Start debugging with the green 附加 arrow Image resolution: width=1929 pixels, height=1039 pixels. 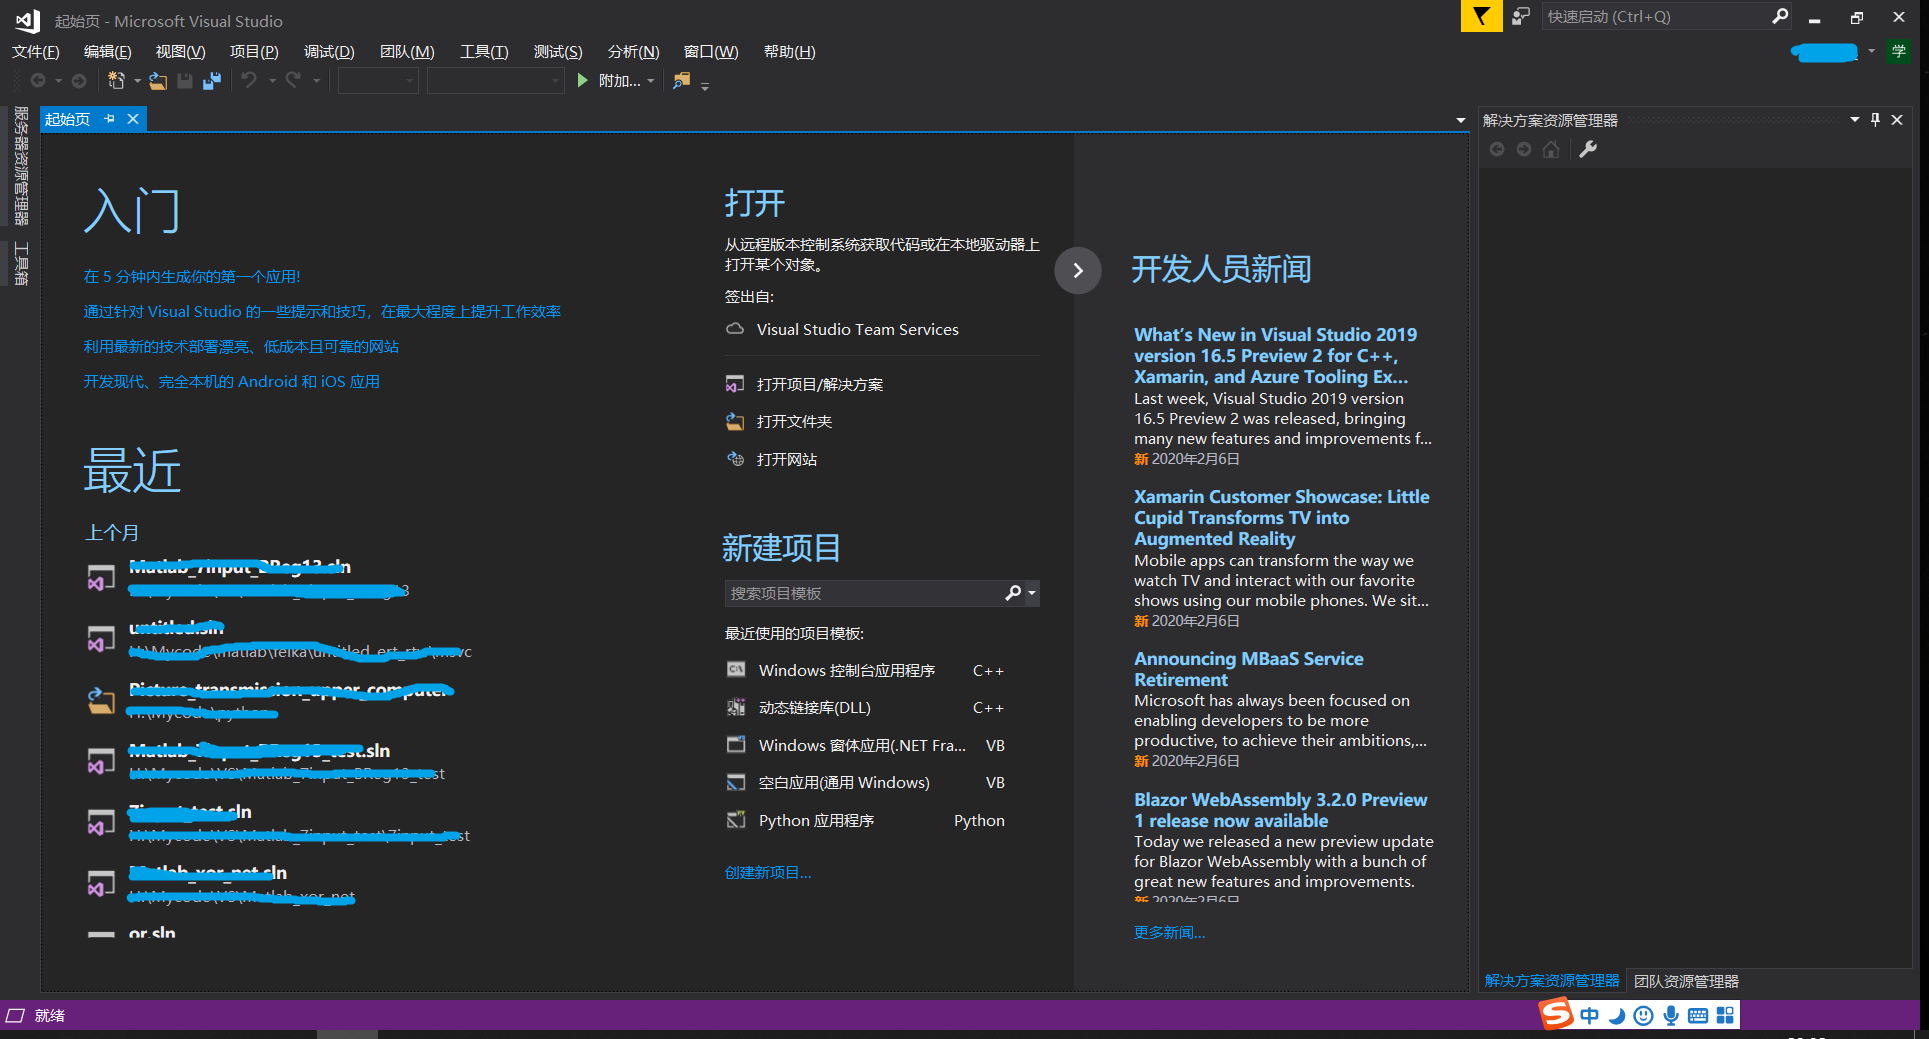click(583, 80)
